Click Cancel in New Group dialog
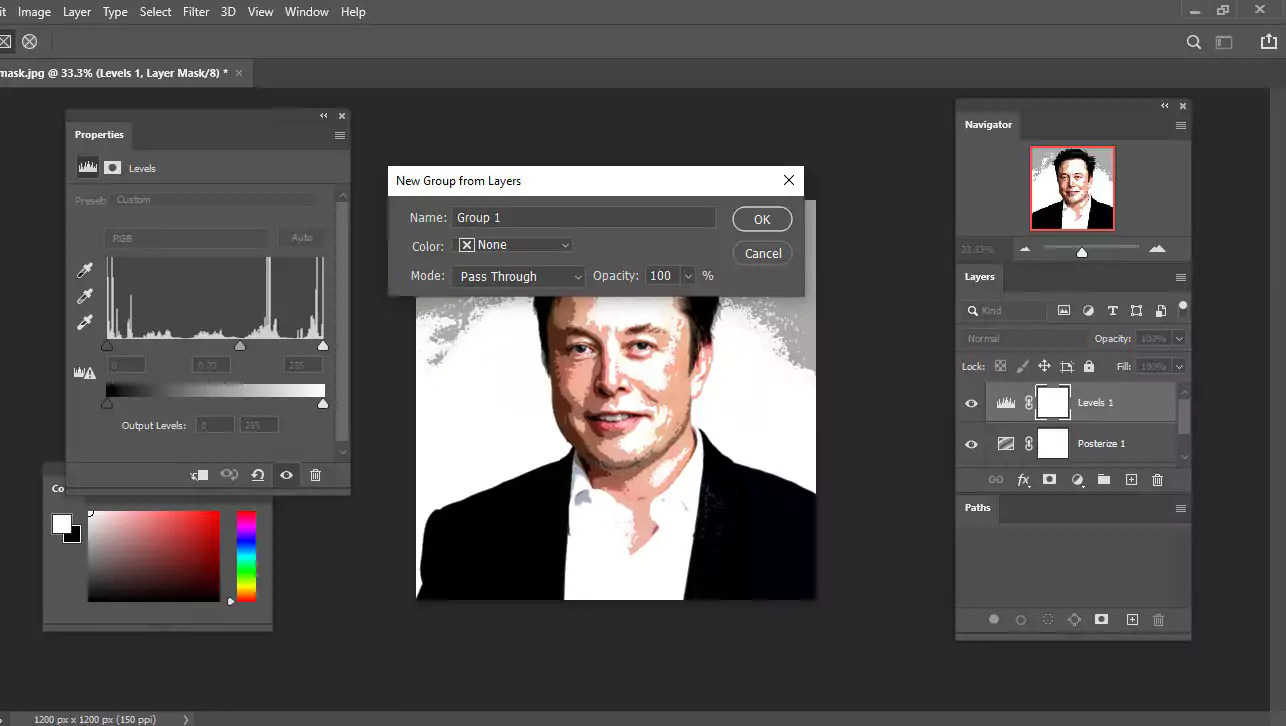The image size is (1286, 726). click(x=763, y=253)
